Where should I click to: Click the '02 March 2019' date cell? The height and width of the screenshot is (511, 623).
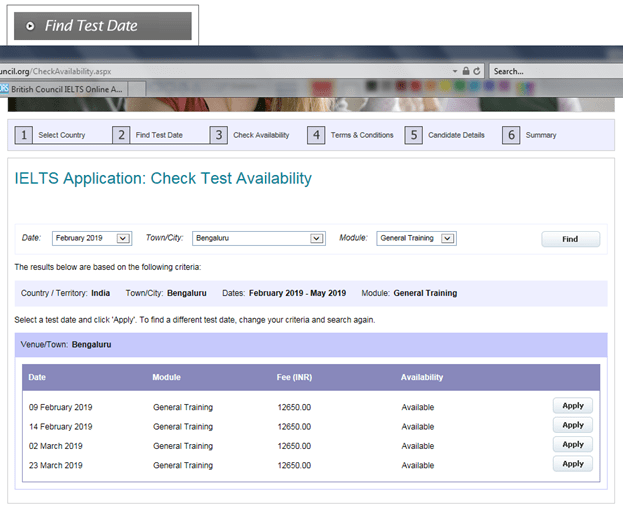pyautogui.click(x=56, y=446)
